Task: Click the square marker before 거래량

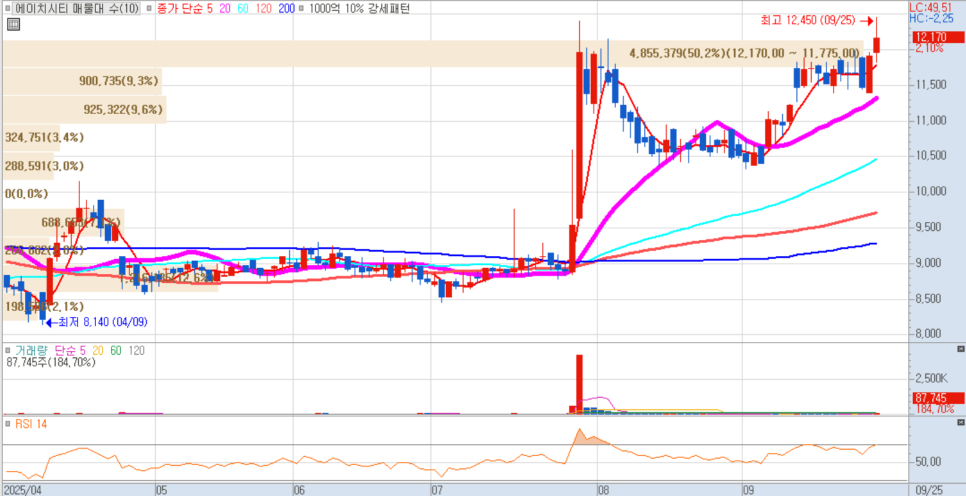Action: (x=7, y=350)
